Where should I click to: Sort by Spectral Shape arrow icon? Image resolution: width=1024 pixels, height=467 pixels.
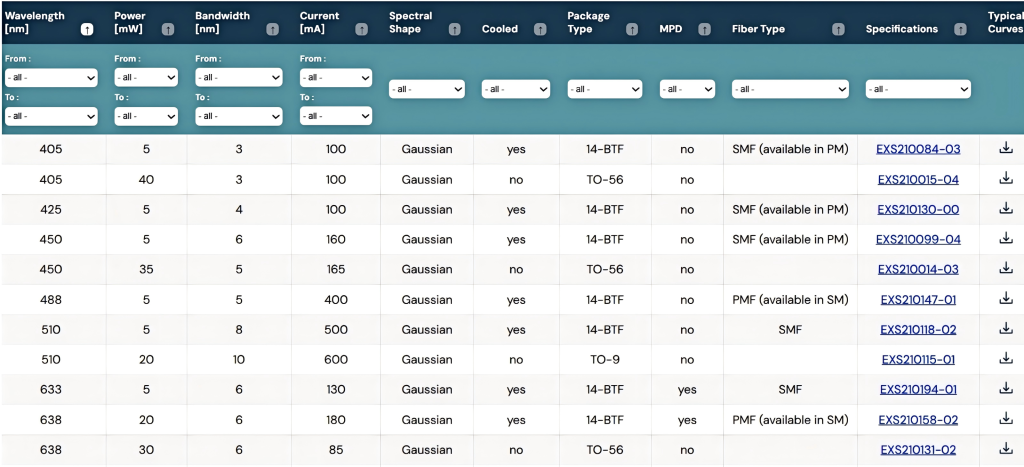click(455, 29)
